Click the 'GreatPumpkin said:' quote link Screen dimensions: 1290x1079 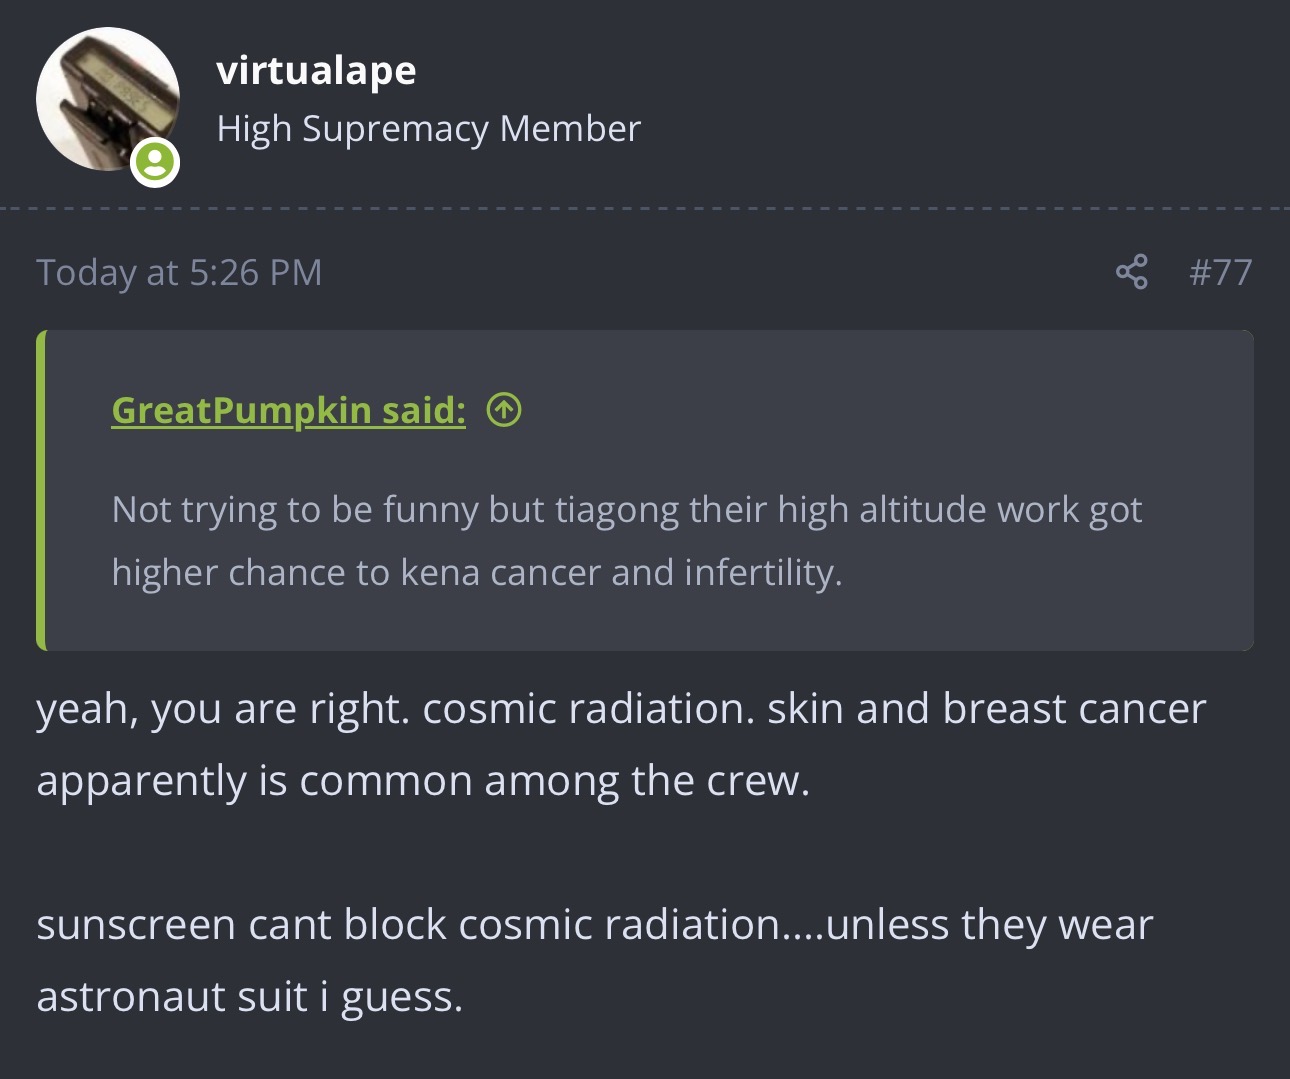(289, 410)
